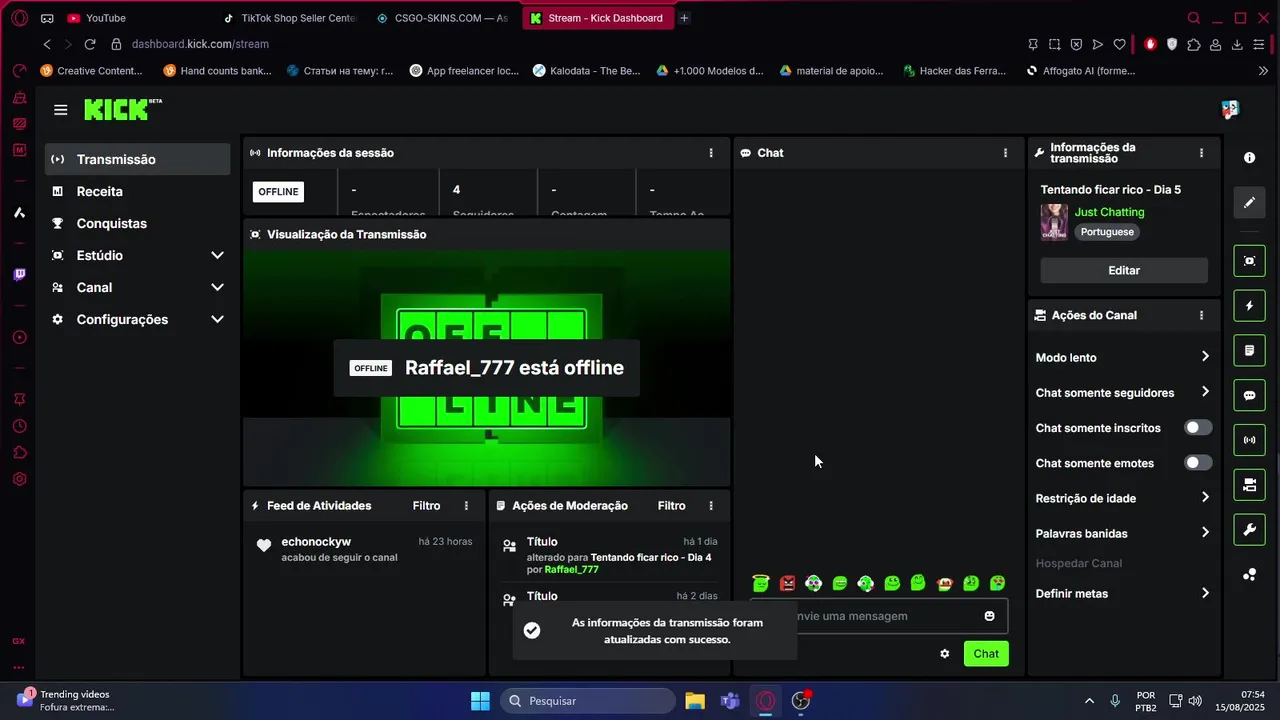Screen dimensions: 1280x720
Task: Expand the Canal sidebar section
Action: point(138,288)
